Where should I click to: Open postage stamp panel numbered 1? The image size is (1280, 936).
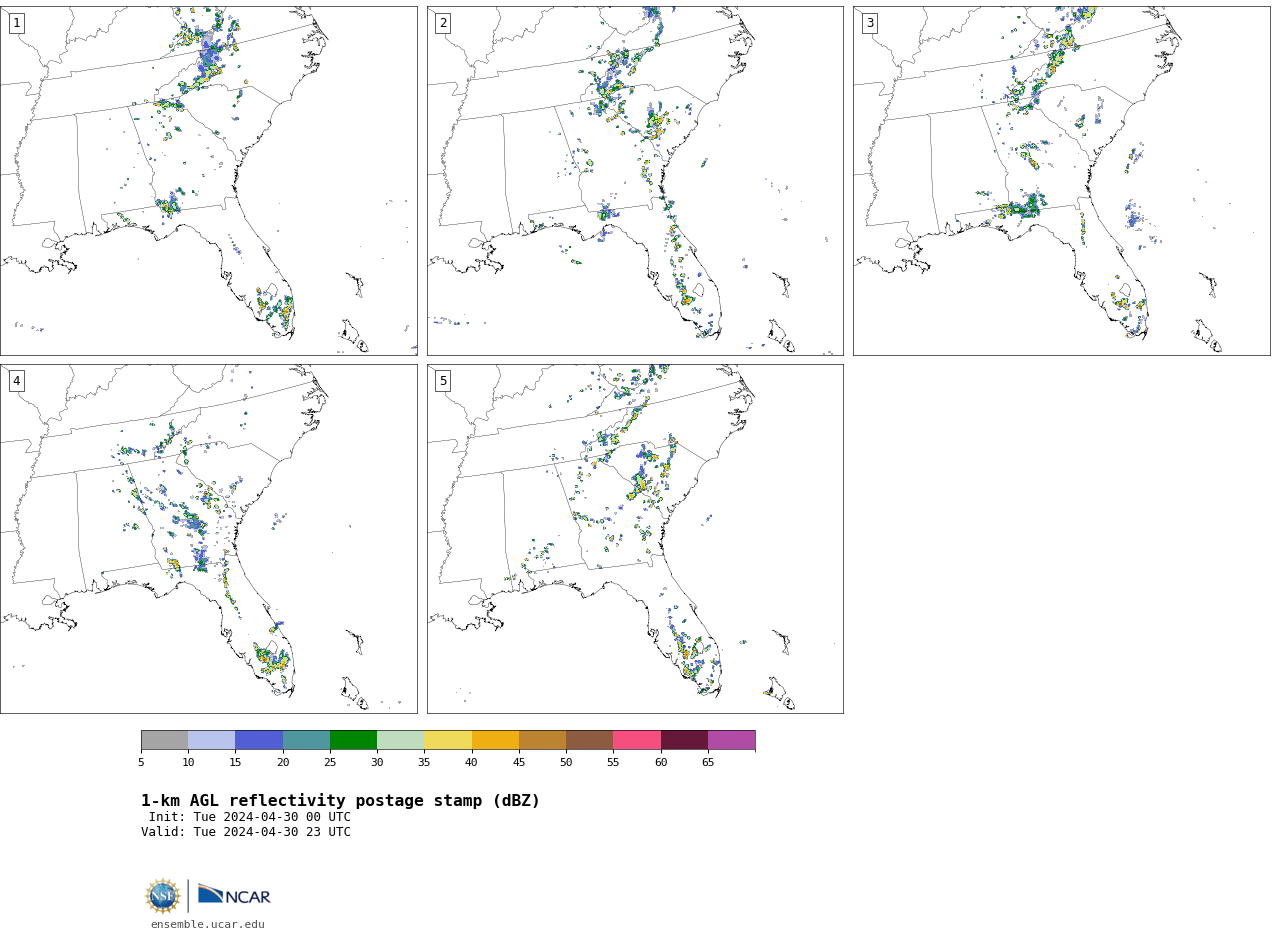point(208,181)
